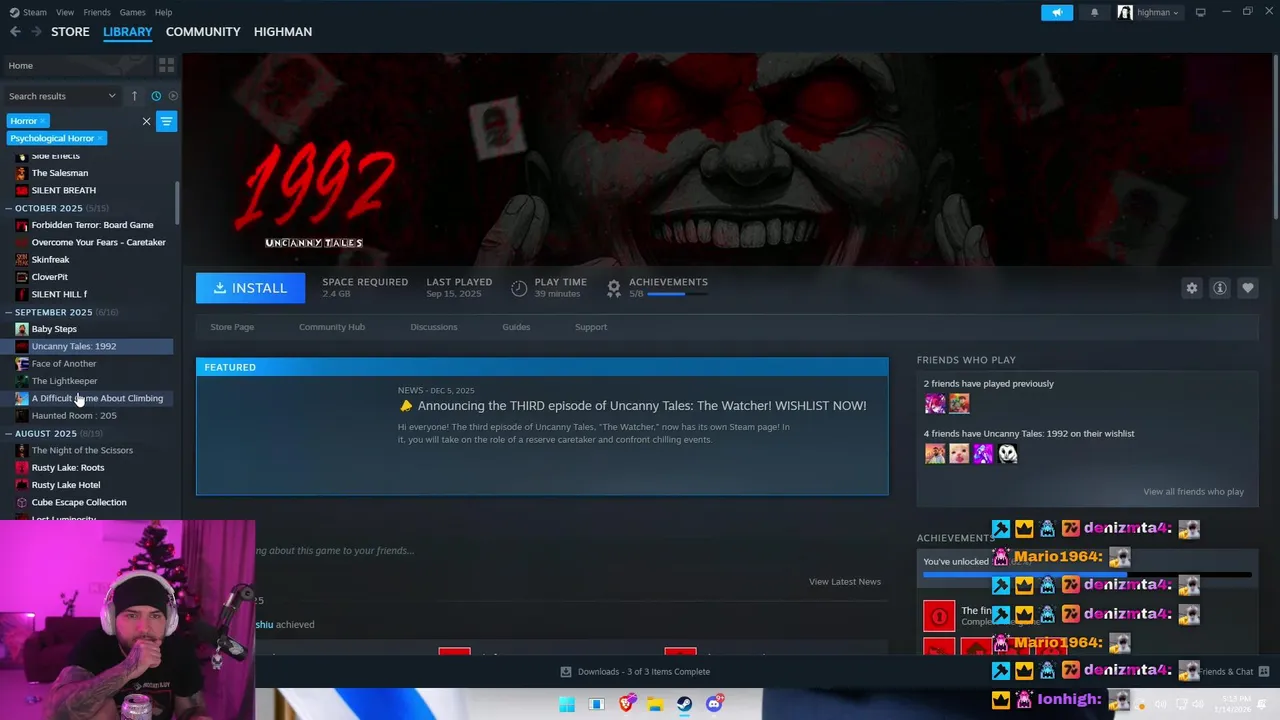Go to the STORE section
This screenshot has width=1280, height=720.
tap(70, 32)
